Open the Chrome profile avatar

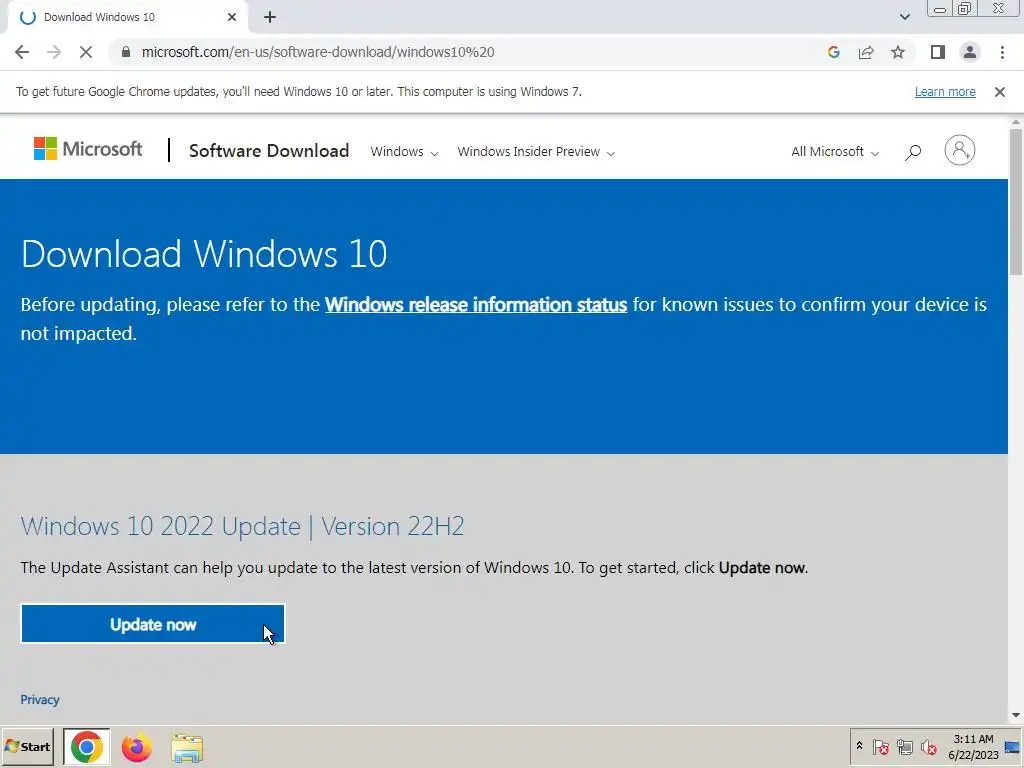pos(970,52)
